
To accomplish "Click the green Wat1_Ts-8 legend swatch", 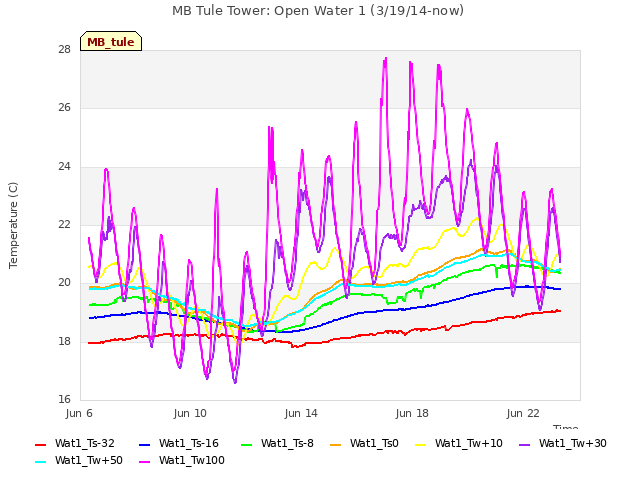I will 247,444.
